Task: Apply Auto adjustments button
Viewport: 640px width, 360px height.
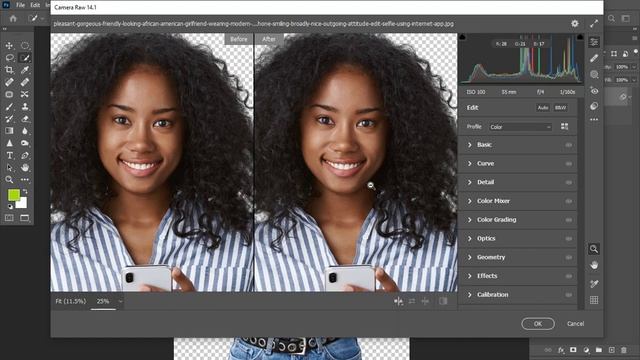Action: pyautogui.click(x=543, y=108)
